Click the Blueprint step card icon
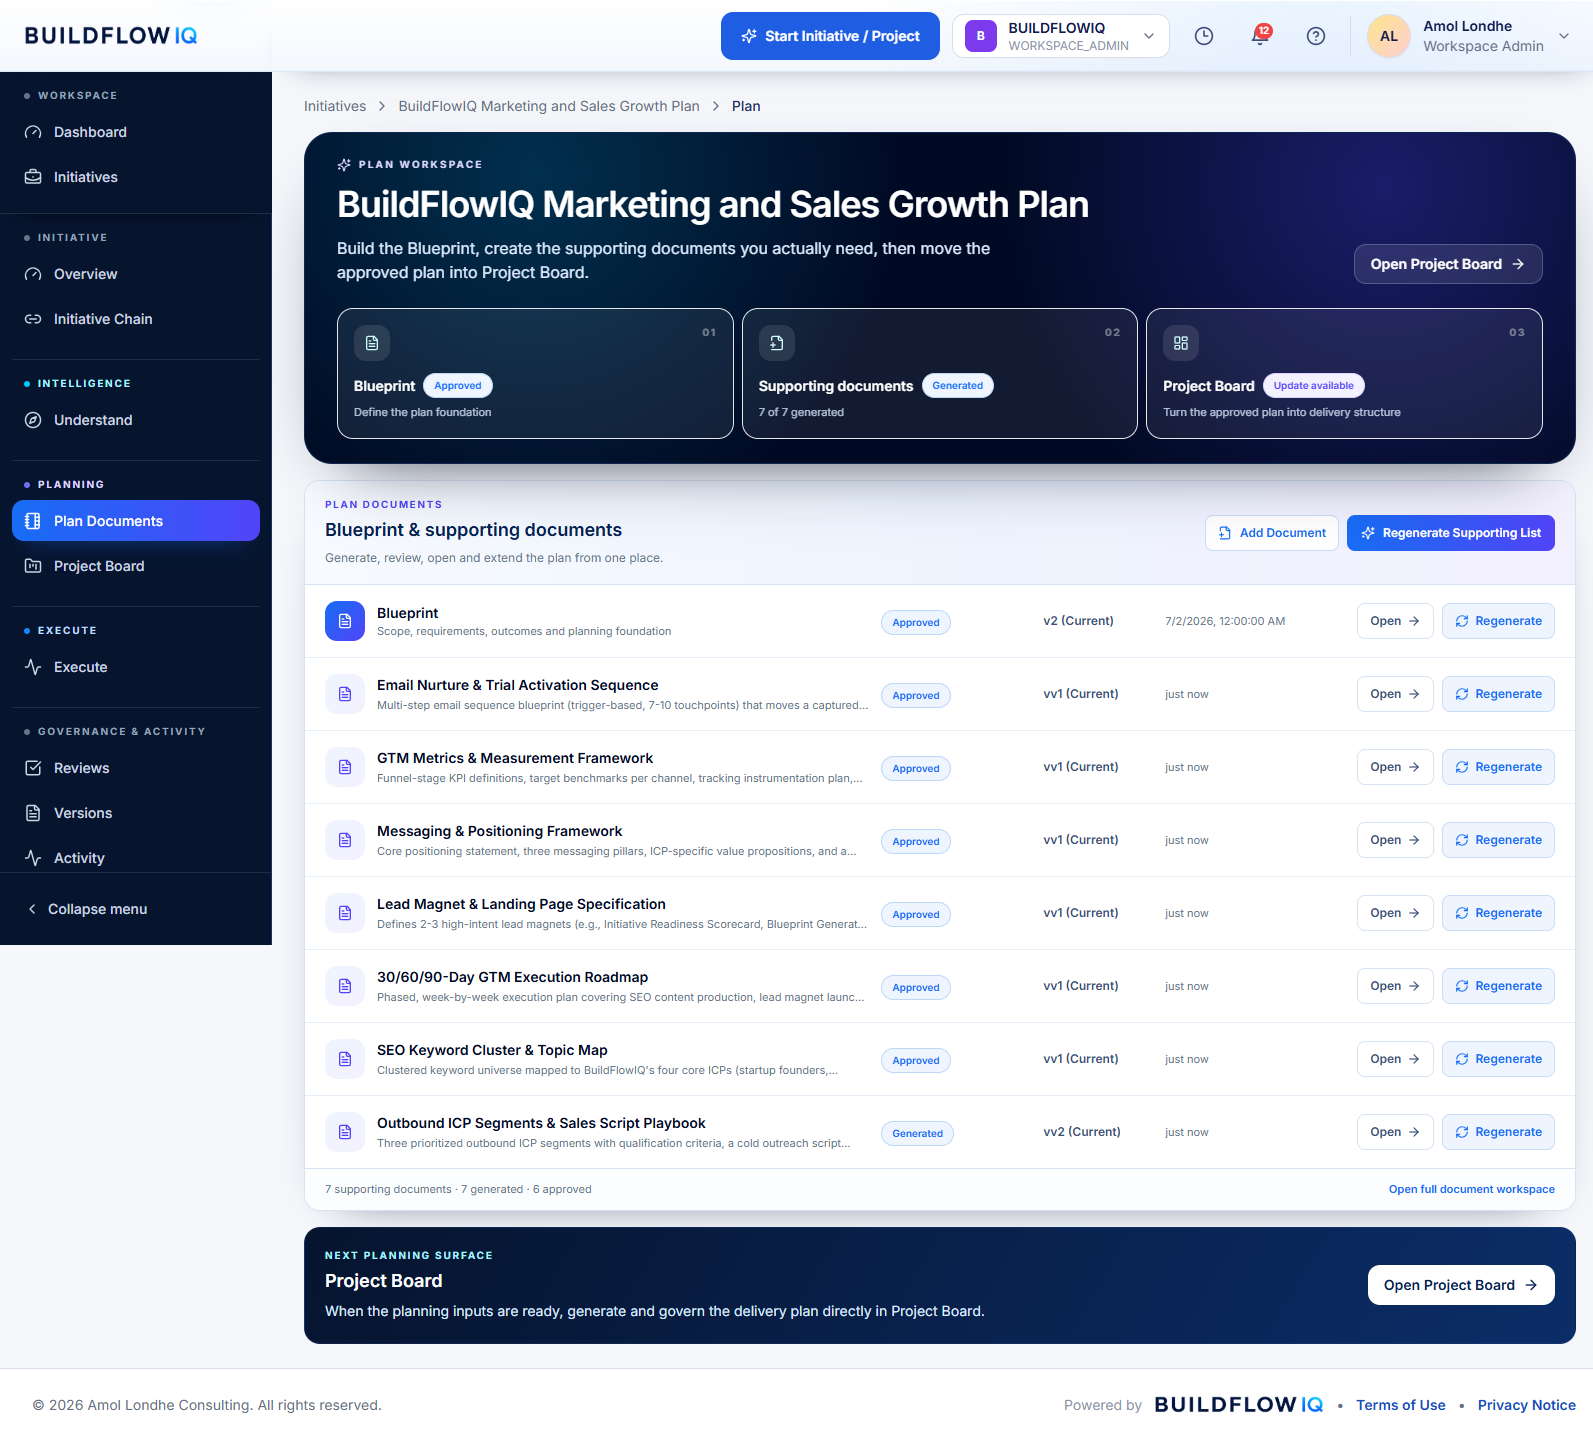The width and height of the screenshot is (1593, 1441). pos(372,343)
